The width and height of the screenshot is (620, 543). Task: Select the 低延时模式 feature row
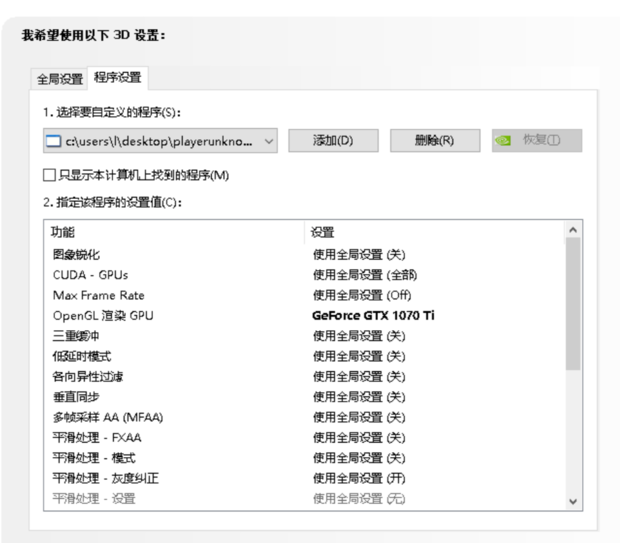[x=304, y=356]
